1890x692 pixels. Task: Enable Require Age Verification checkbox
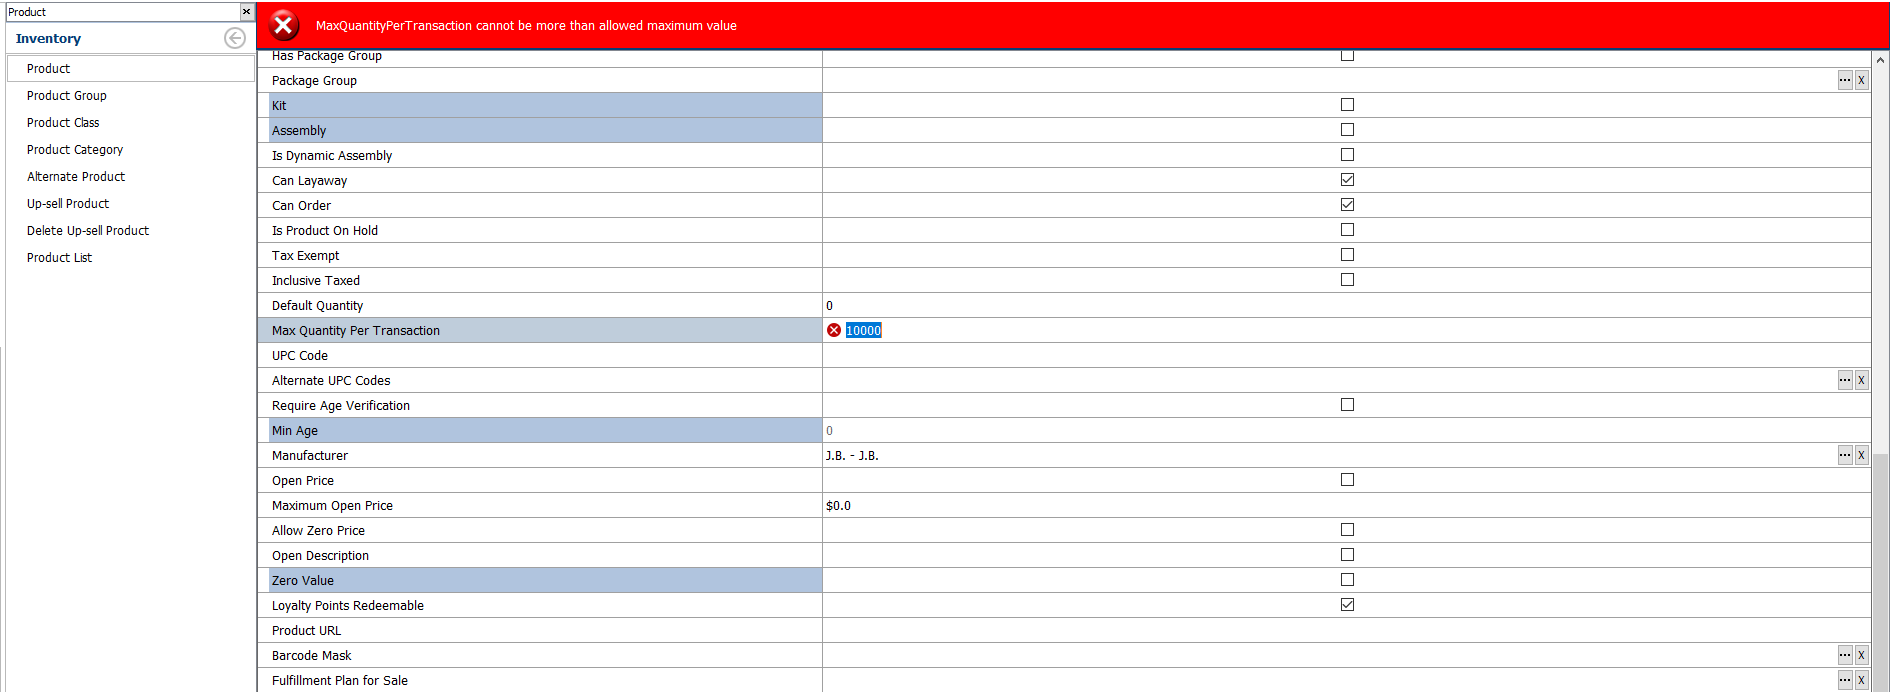[1347, 405]
